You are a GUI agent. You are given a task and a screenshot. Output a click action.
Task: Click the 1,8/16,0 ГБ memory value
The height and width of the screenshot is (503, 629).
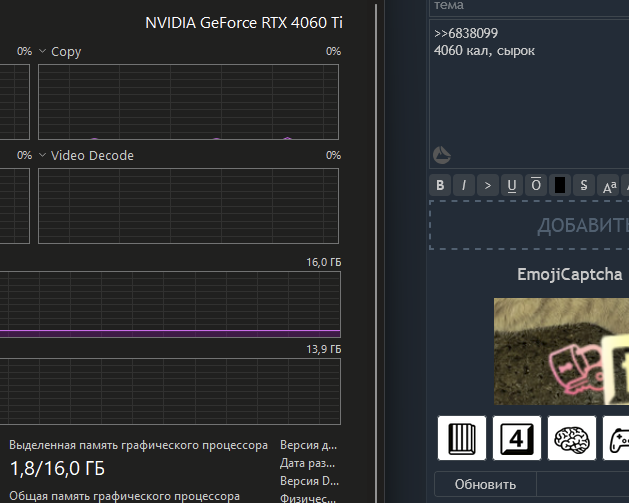coord(57,469)
